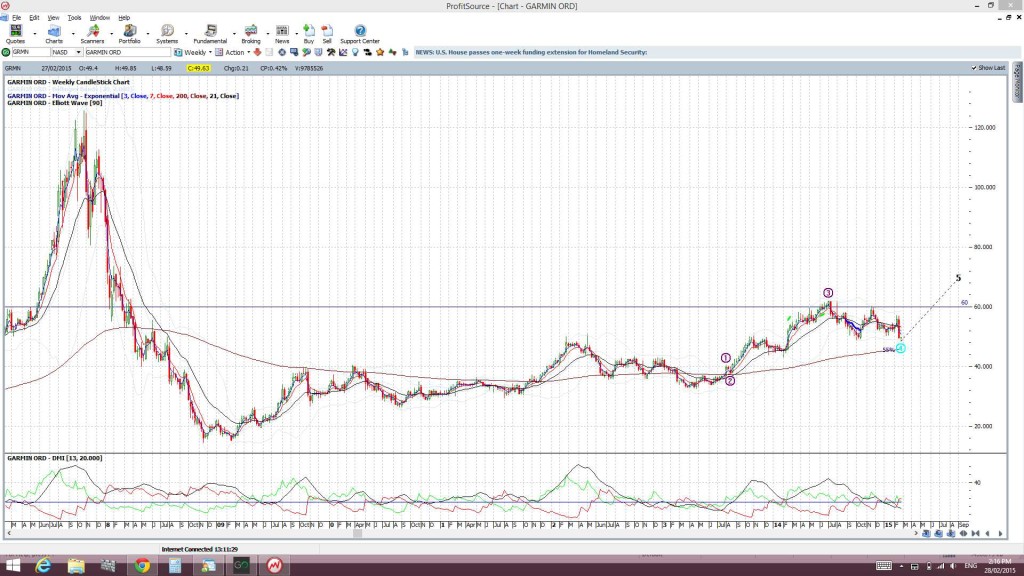Click the black double-arrows toolbar icon
Image resolution: width=1024 pixels, height=576 pixels.
click(367, 52)
